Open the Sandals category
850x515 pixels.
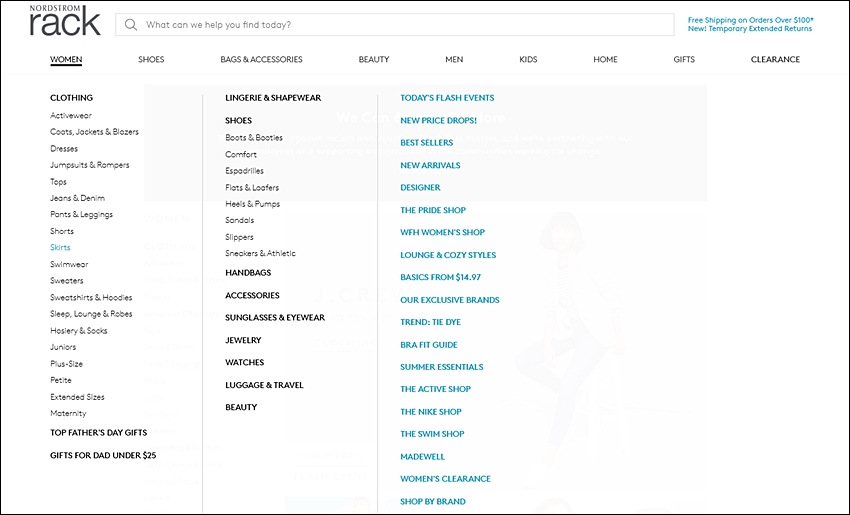[240, 220]
